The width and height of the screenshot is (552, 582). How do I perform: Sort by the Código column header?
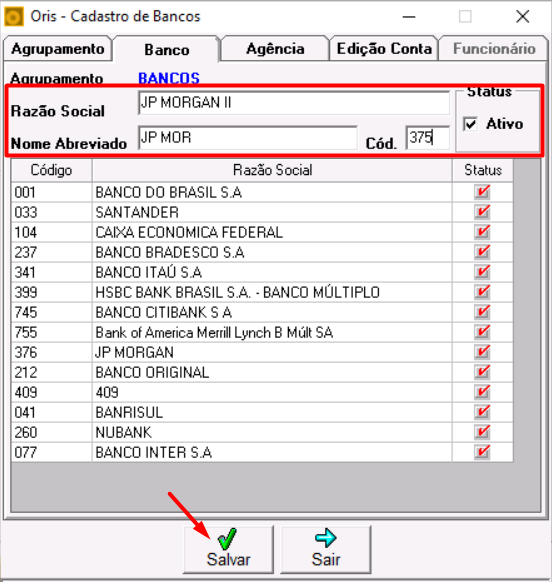click(51, 170)
